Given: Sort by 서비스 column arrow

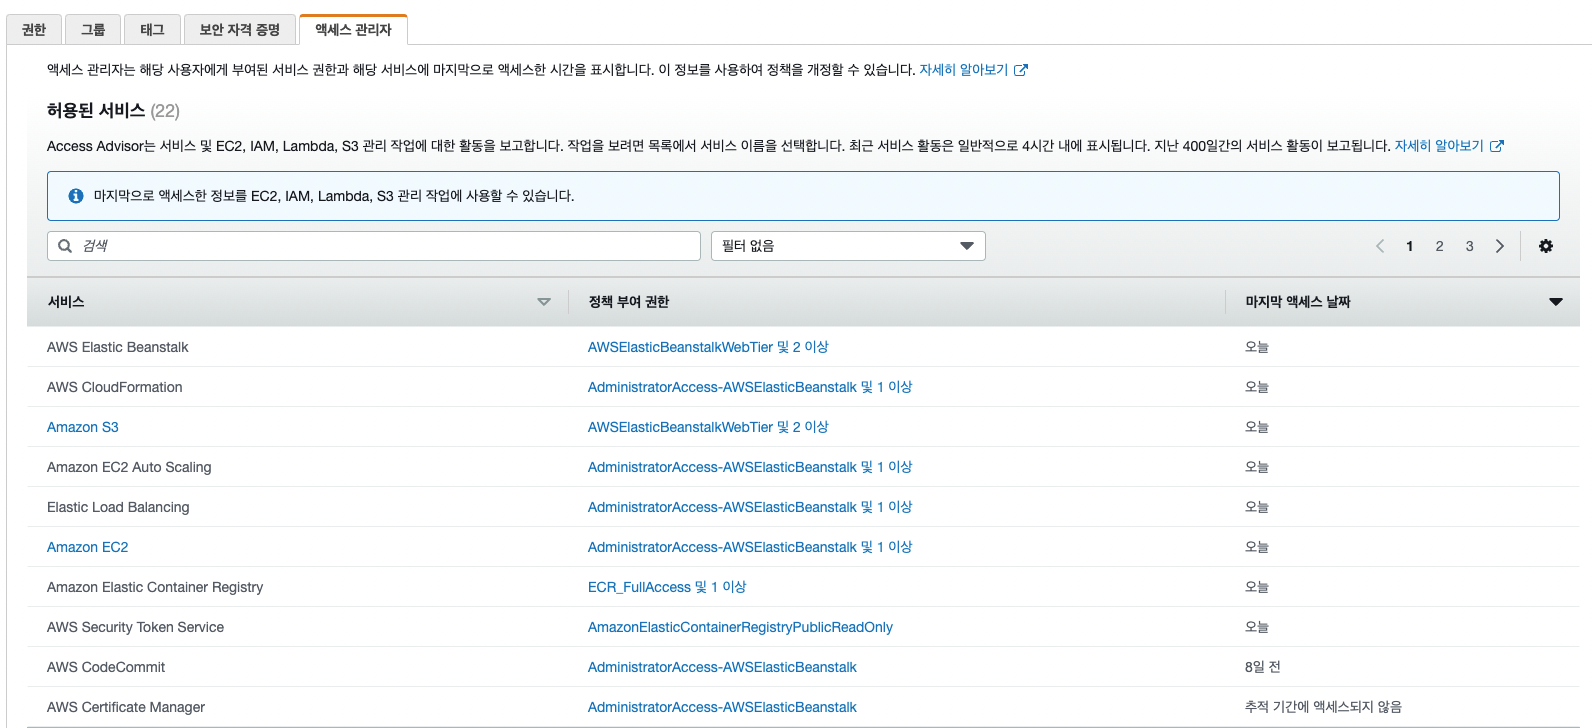Looking at the screenshot, I should point(544,302).
